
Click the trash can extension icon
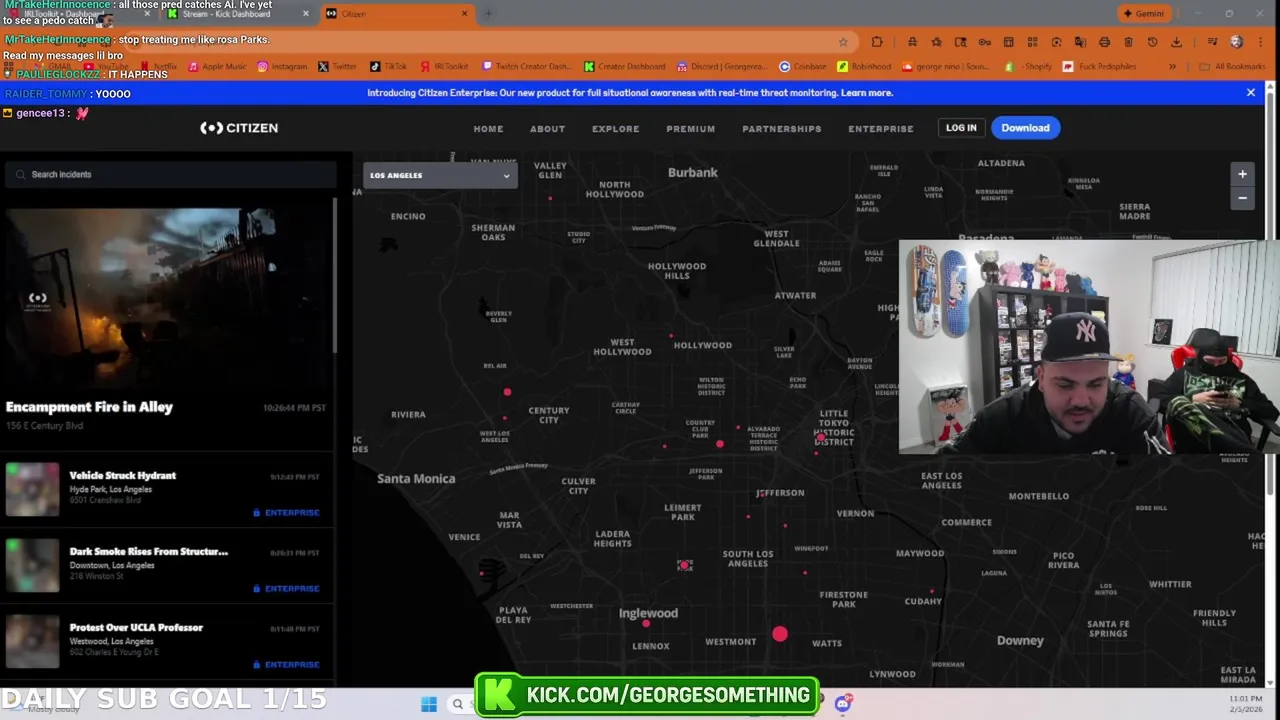pyautogui.click(x=1128, y=42)
